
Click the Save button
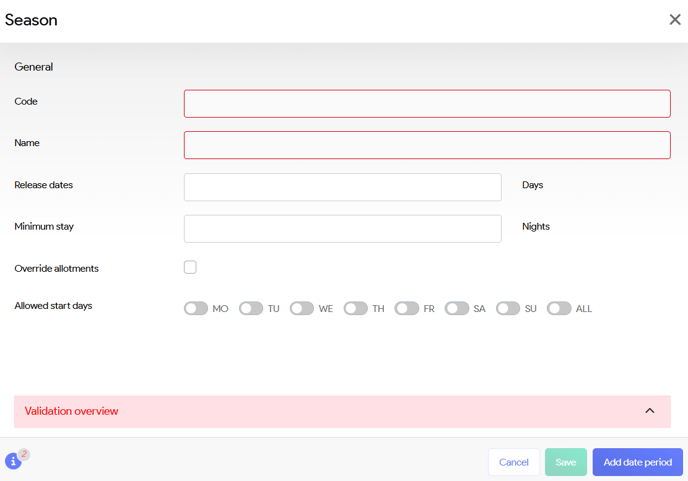point(565,462)
